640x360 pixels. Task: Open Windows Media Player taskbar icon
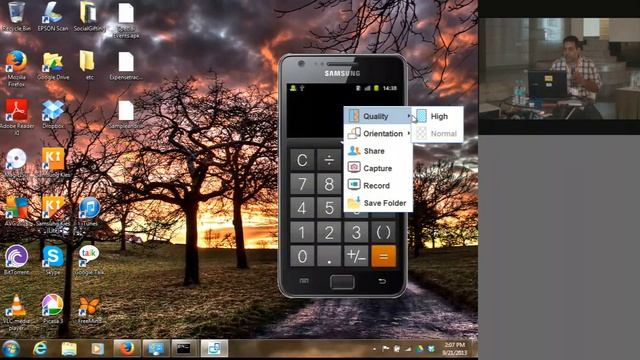click(x=97, y=349)
